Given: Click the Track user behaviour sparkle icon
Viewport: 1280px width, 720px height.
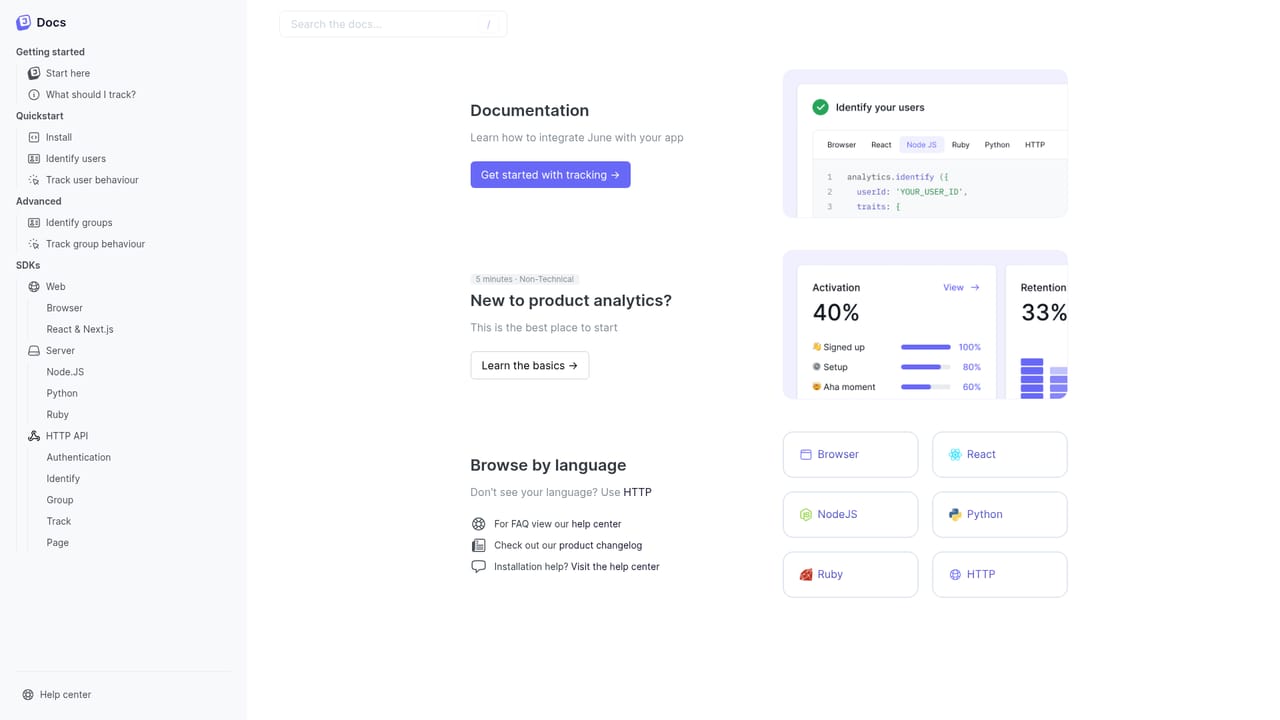Looking at the screenshot, I should tap(34, 180).
